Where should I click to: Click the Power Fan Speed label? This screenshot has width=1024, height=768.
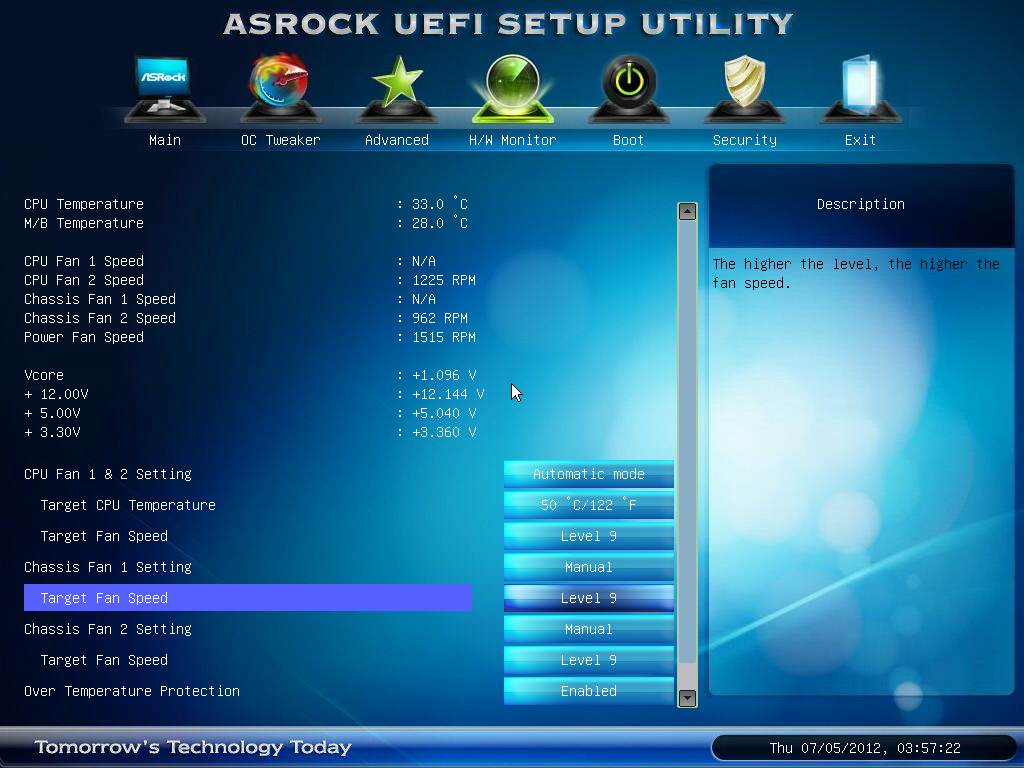coord(84,337)
